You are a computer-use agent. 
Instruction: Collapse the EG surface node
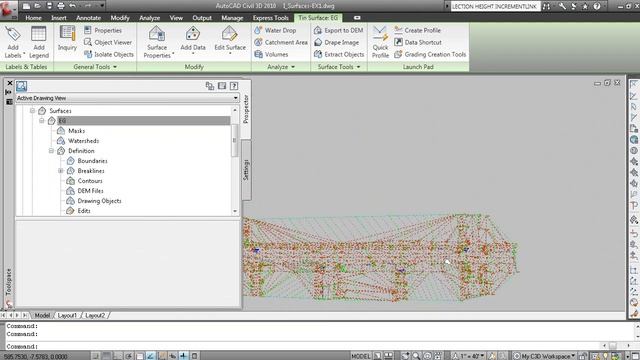click(42, 121)
